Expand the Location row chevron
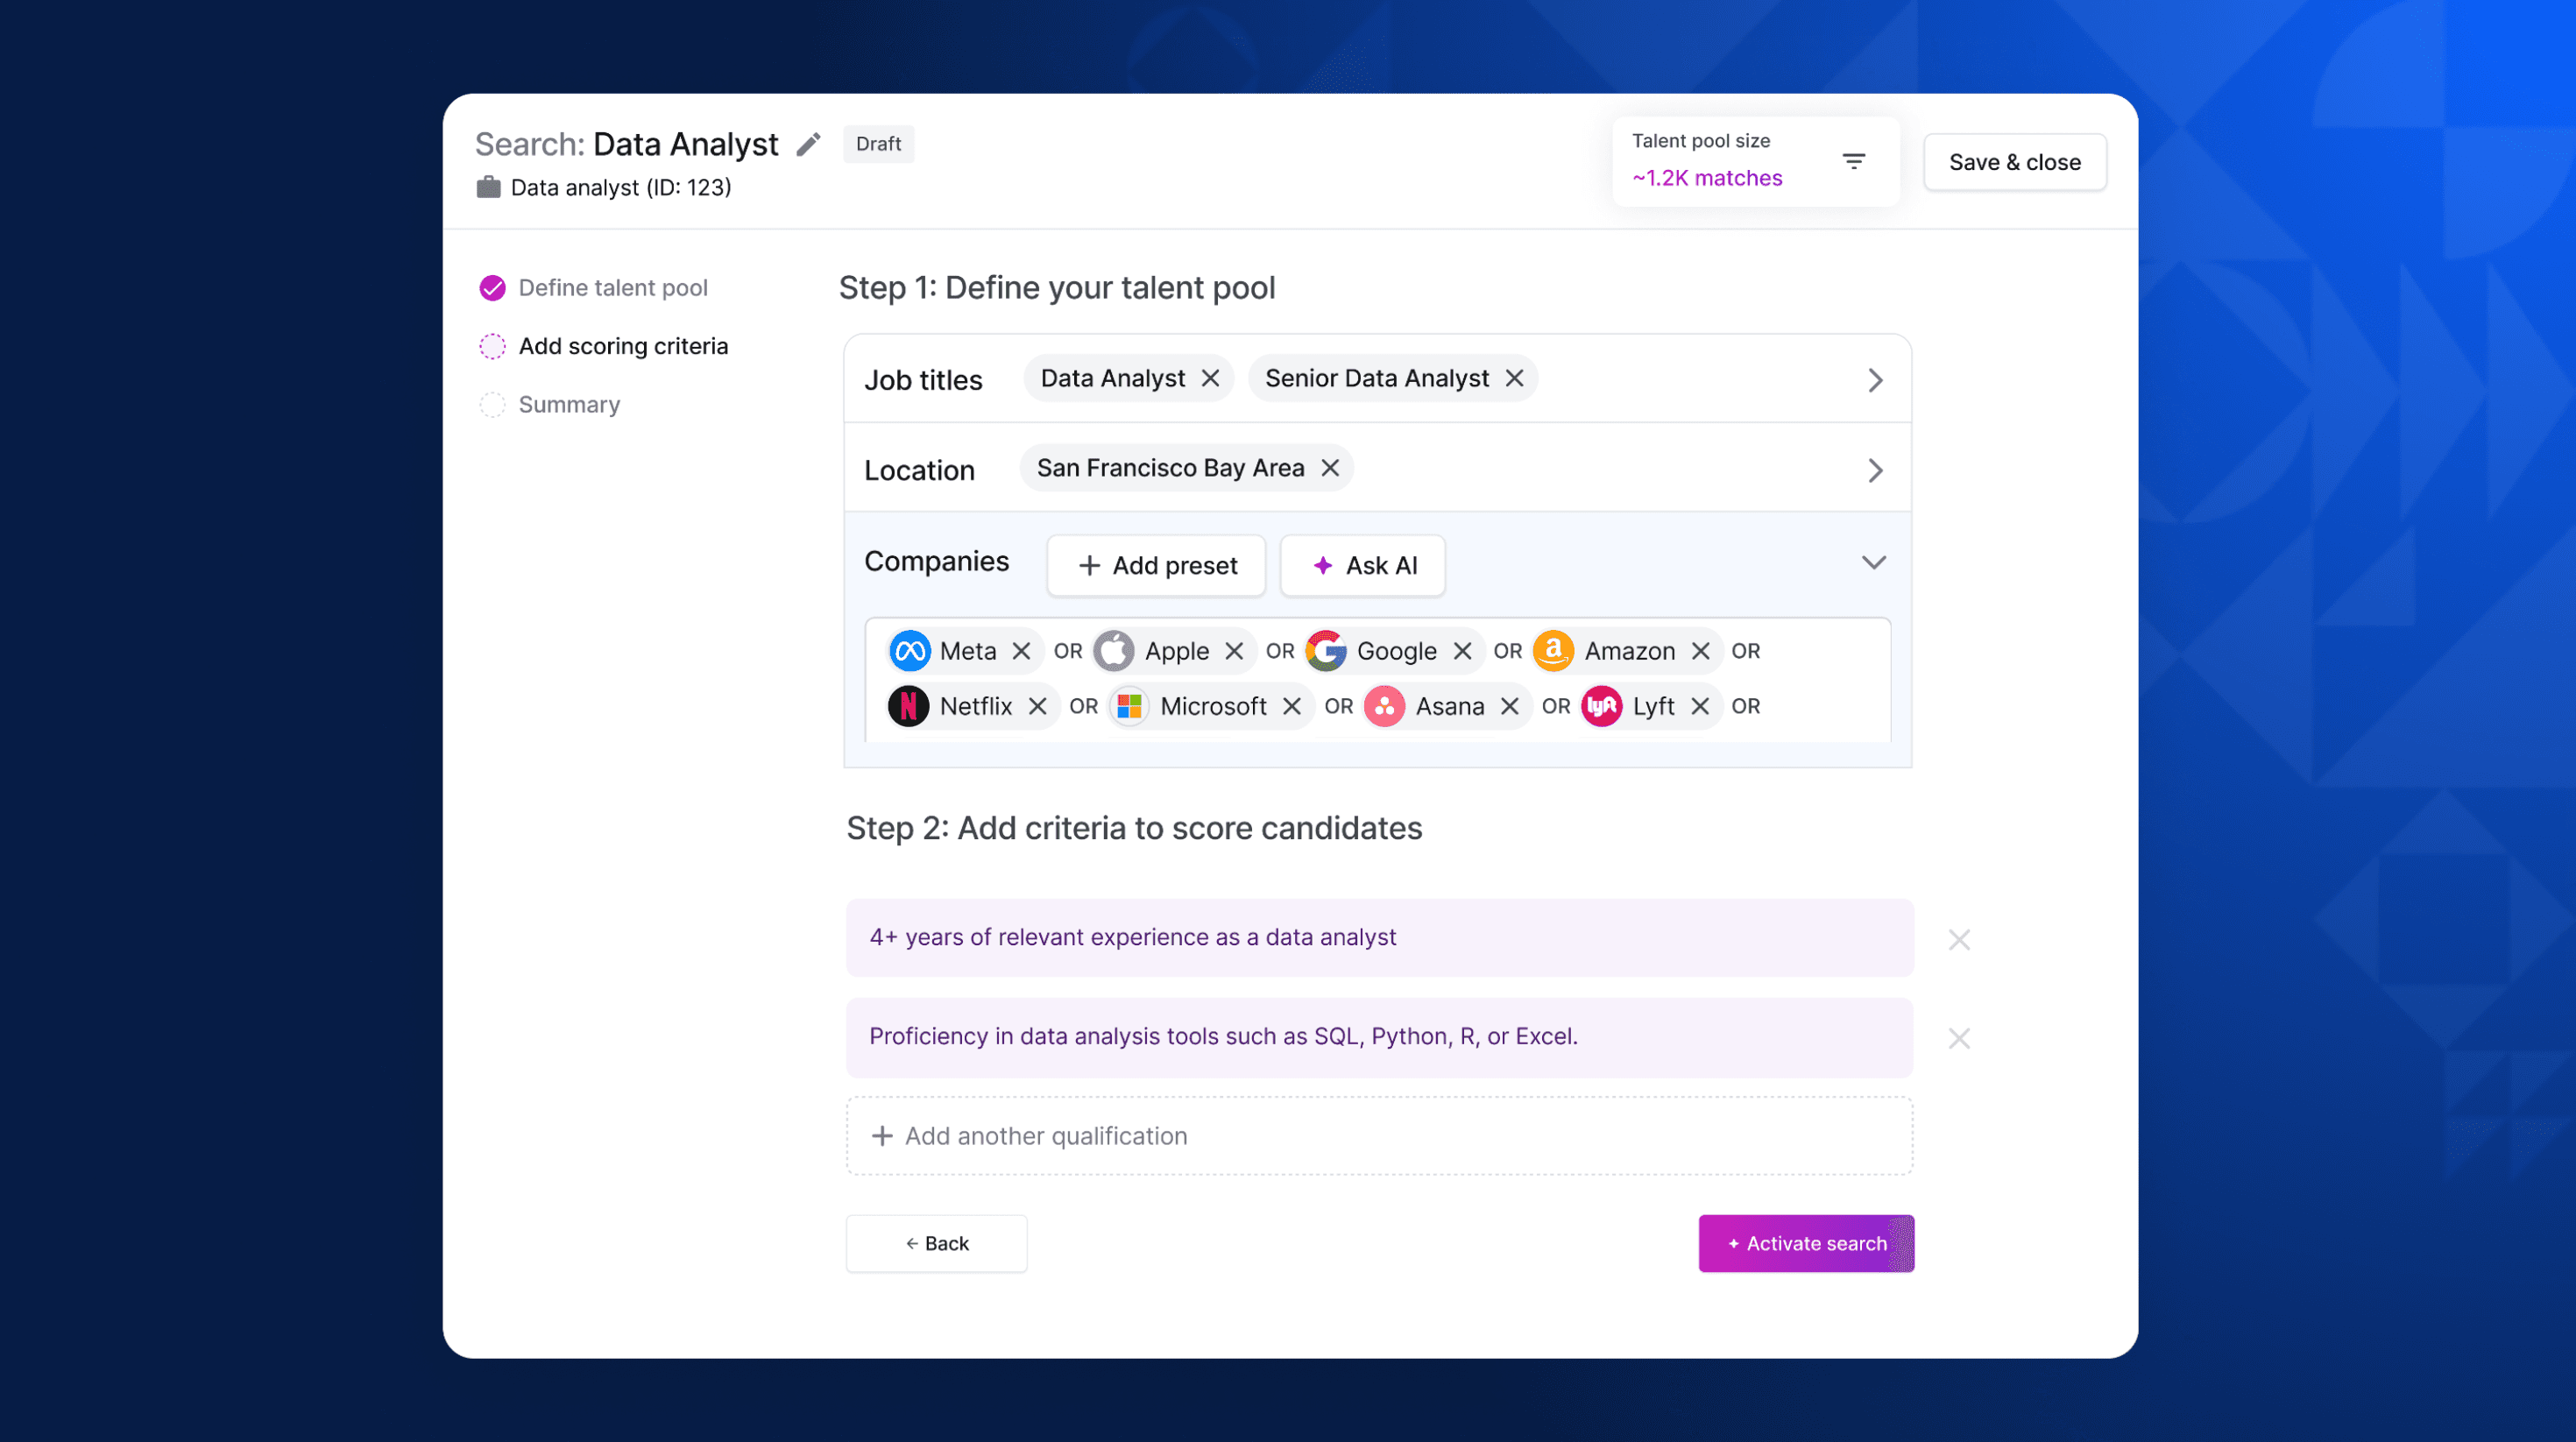 [1875, 470]
